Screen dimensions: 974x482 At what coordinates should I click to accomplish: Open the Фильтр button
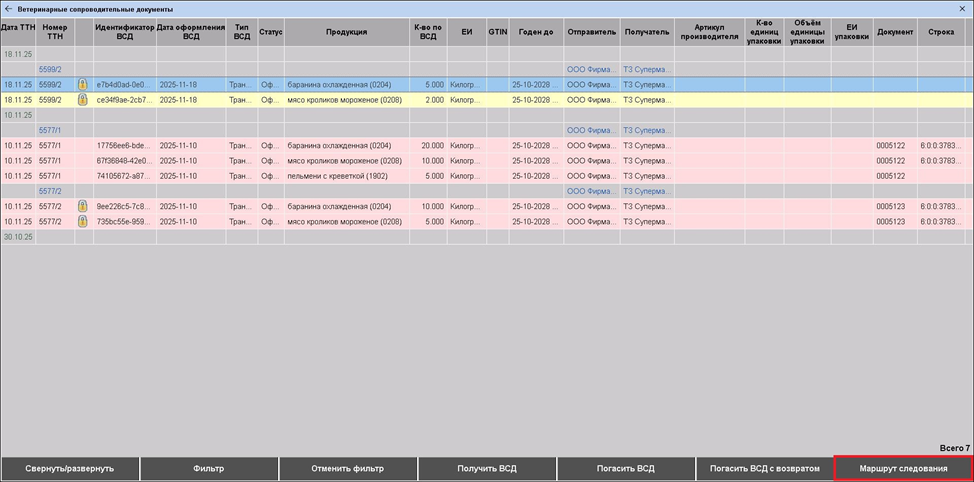pyautogui.click(x=208, y=468)
